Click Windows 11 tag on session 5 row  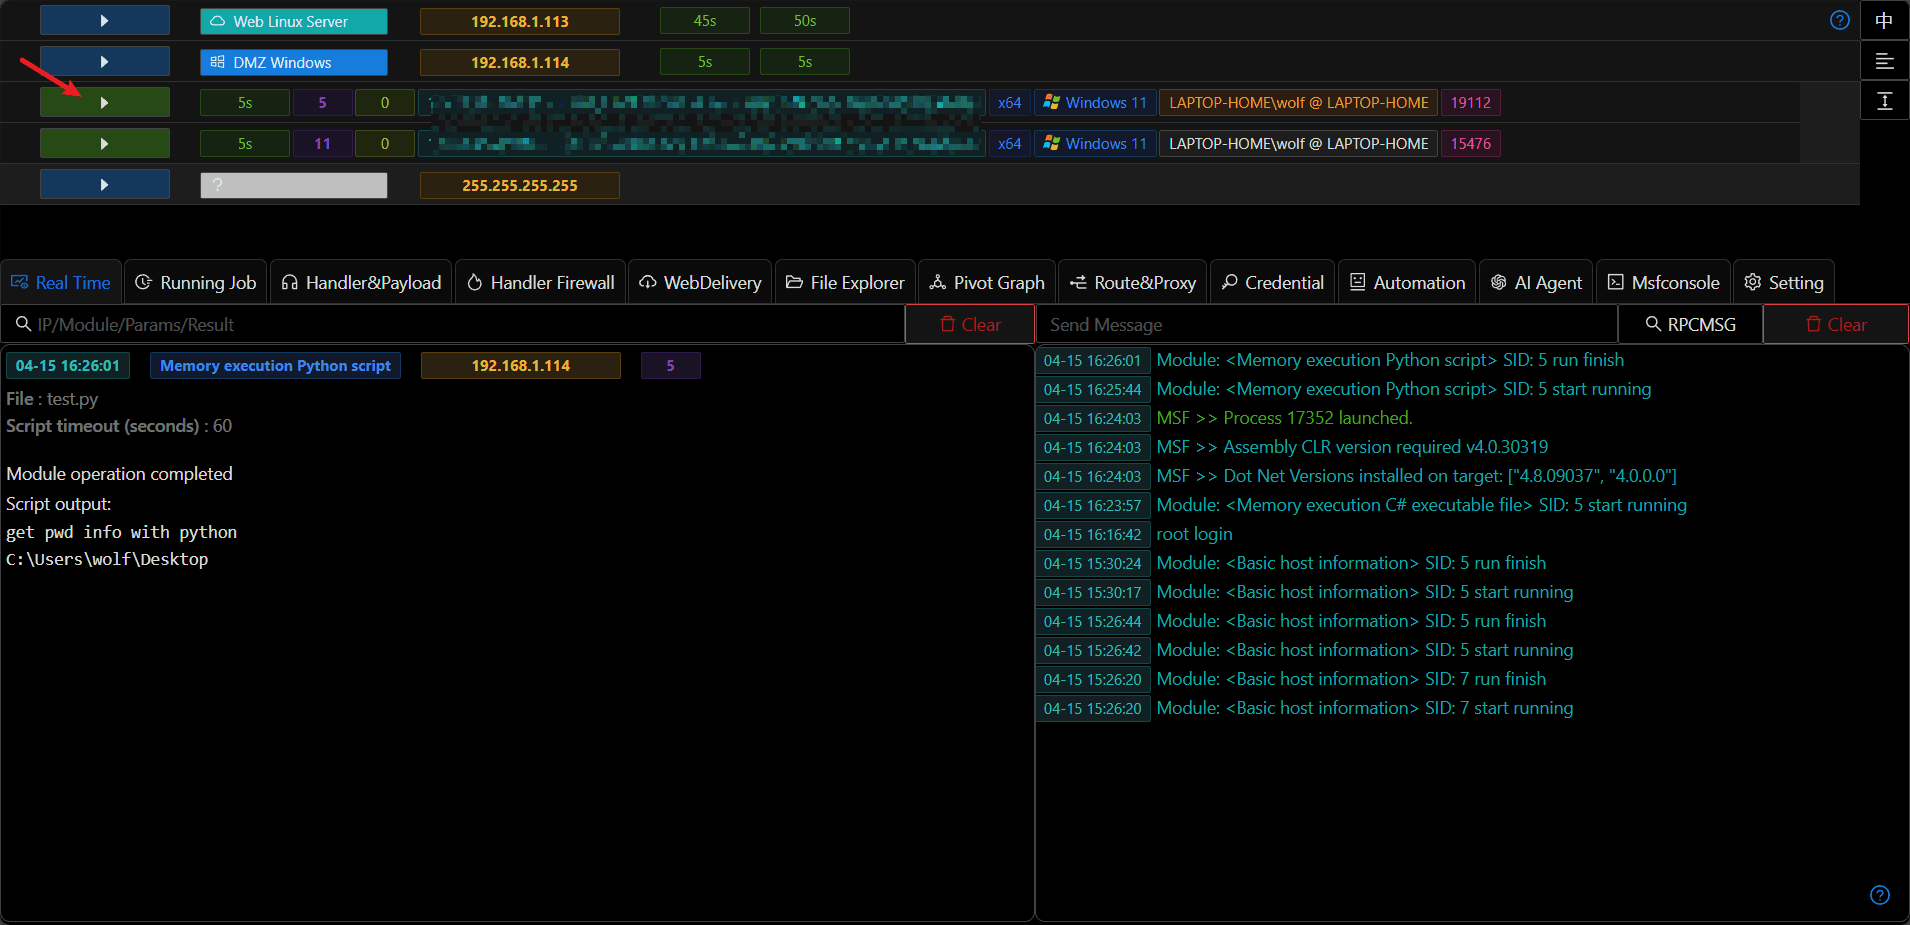[x=1095, y=103]
